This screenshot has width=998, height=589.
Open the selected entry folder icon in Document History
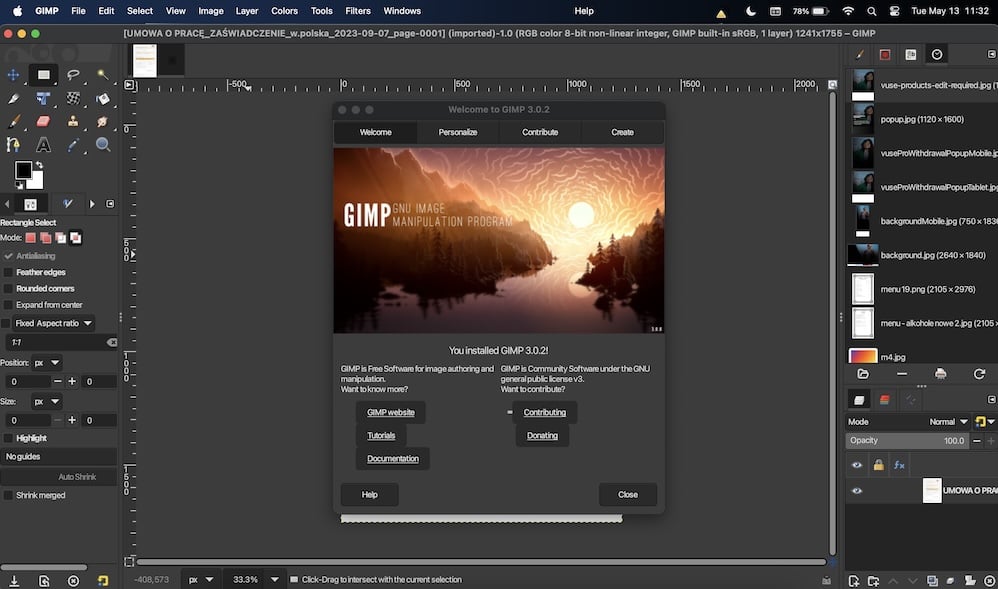point(863,374)
